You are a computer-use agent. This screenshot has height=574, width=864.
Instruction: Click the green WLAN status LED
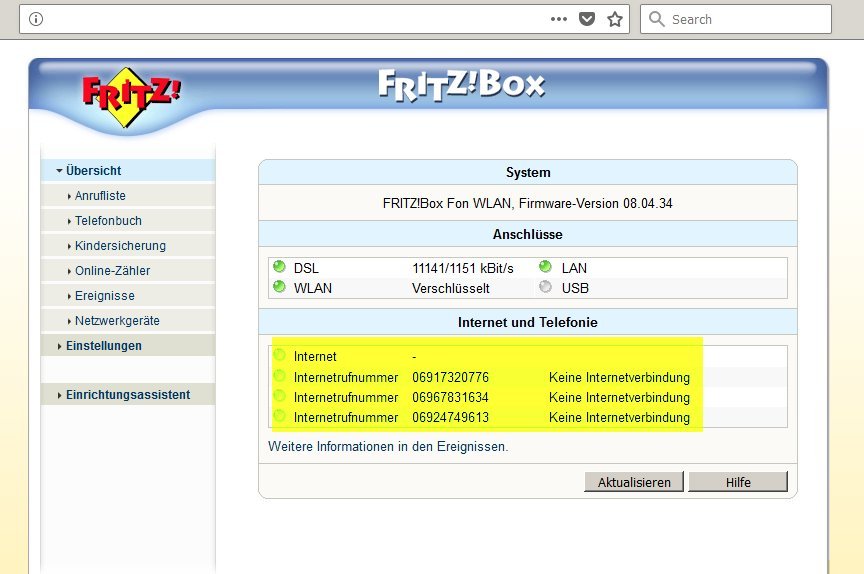[x=279, y=286]
